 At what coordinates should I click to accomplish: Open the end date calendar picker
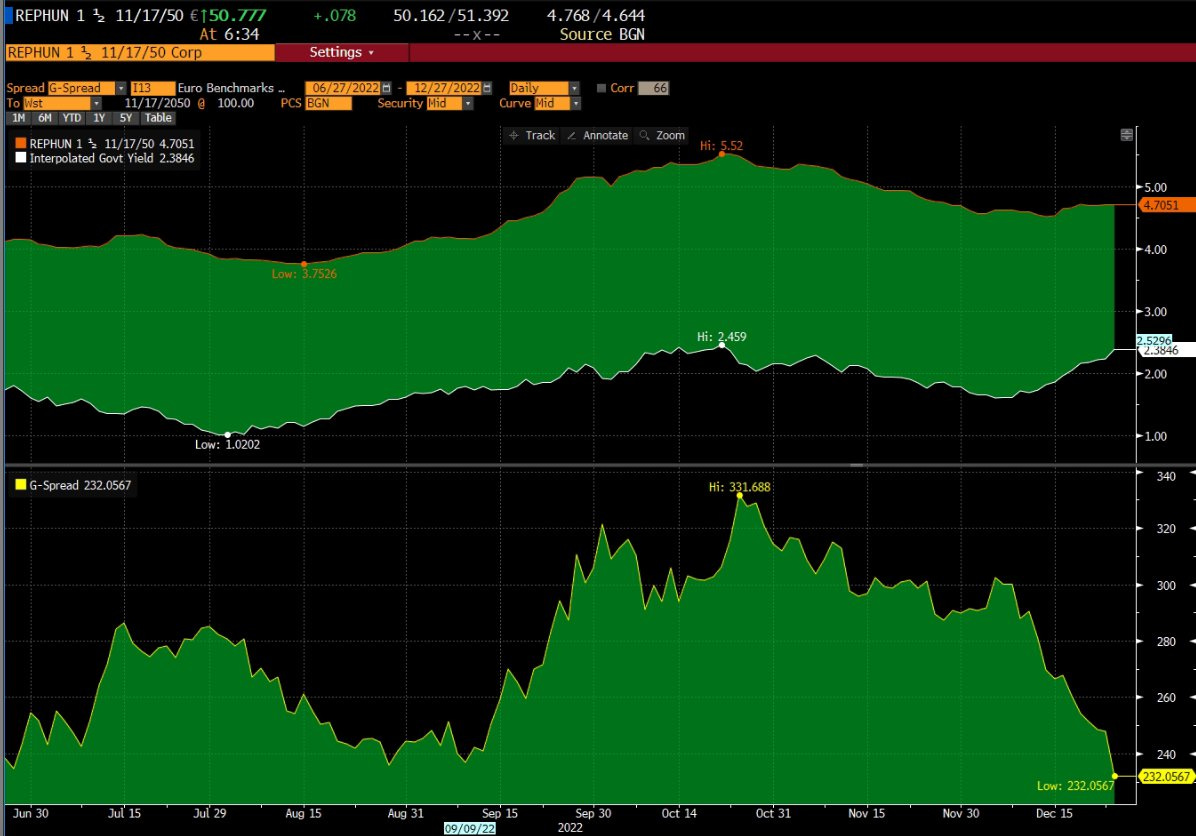[487, 88]
